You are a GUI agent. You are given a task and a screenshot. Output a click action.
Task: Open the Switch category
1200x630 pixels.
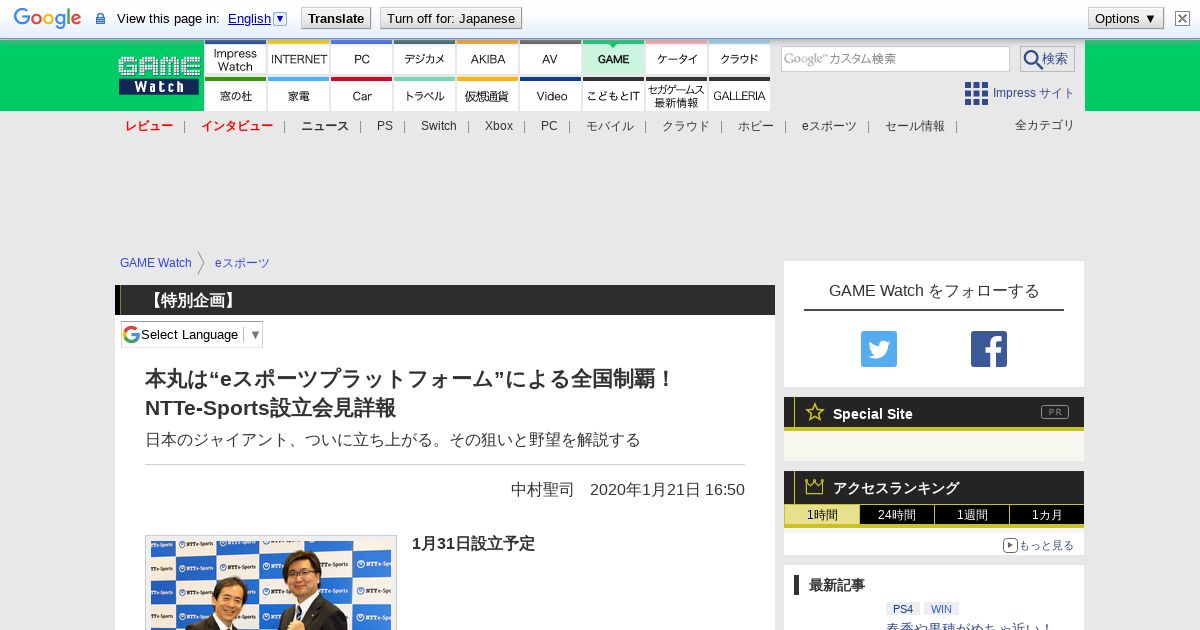coord(439,126)
